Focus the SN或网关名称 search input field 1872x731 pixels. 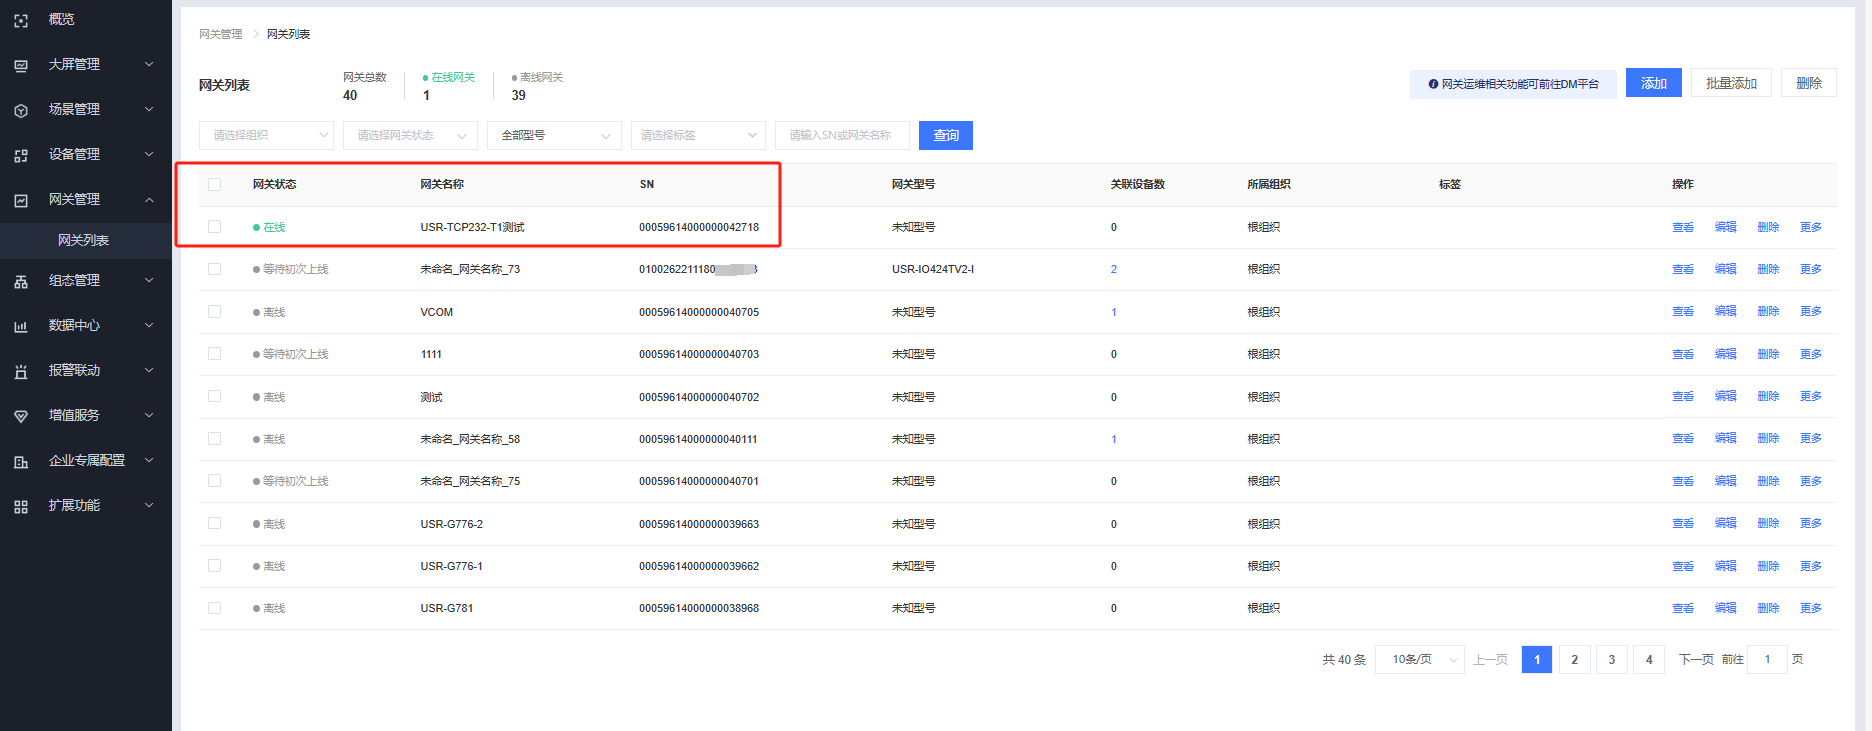[x=841, y=135]
